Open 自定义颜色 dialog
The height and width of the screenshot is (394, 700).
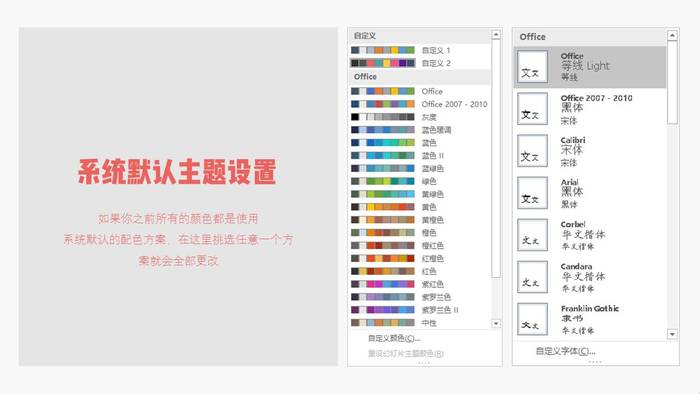tap(394, 338)
